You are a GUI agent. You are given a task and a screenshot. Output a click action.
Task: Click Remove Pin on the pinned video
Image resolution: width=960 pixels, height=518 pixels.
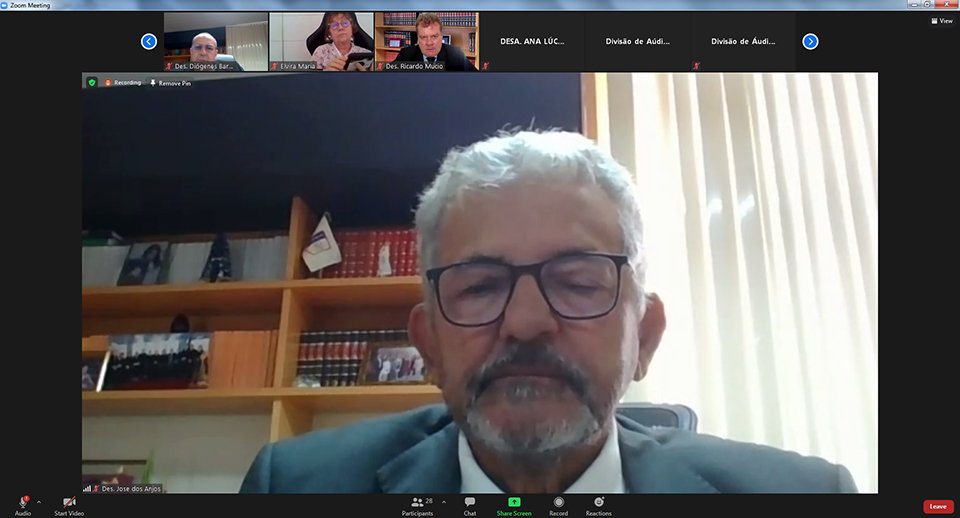[170, 83]
